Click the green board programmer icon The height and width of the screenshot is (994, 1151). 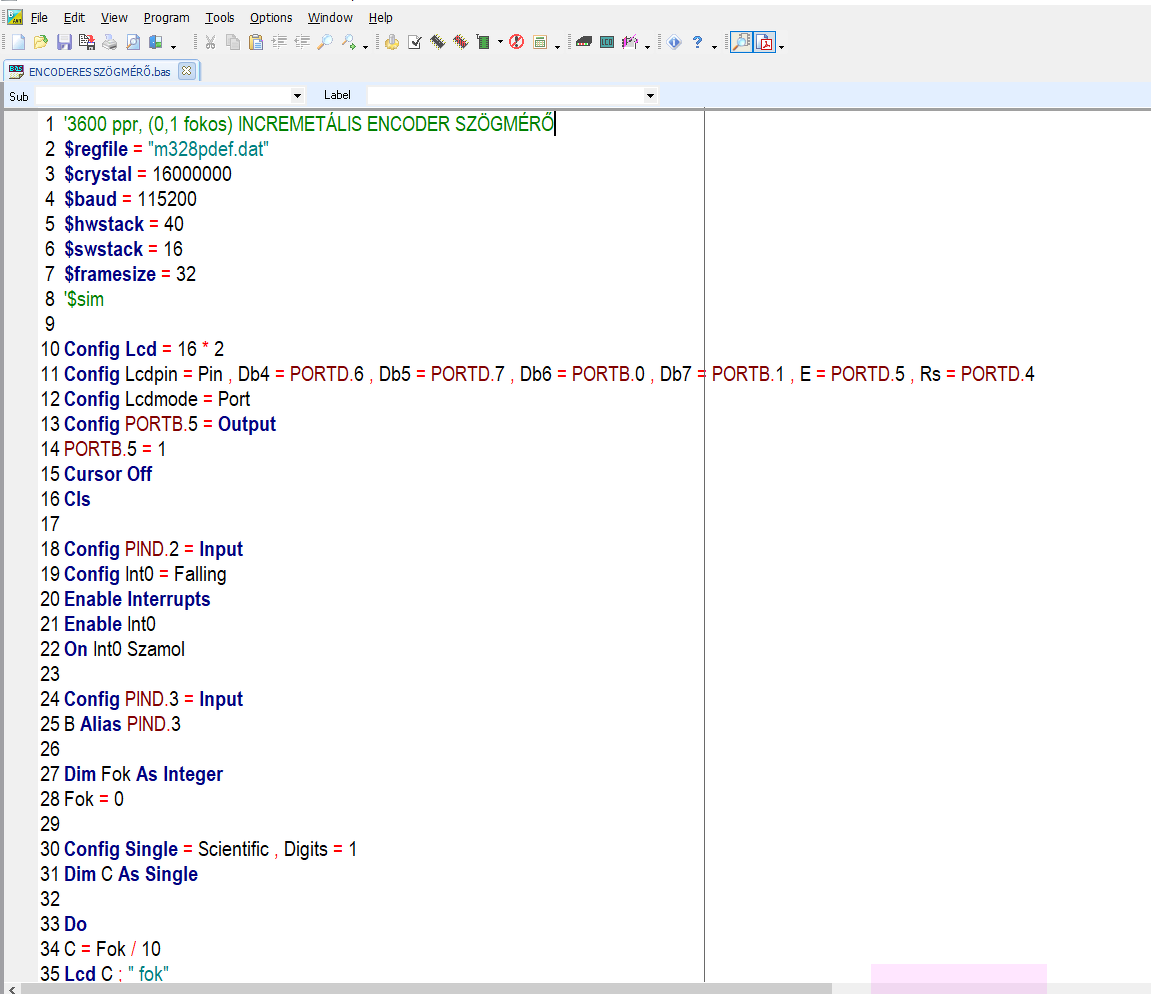[x=483, y=43]
